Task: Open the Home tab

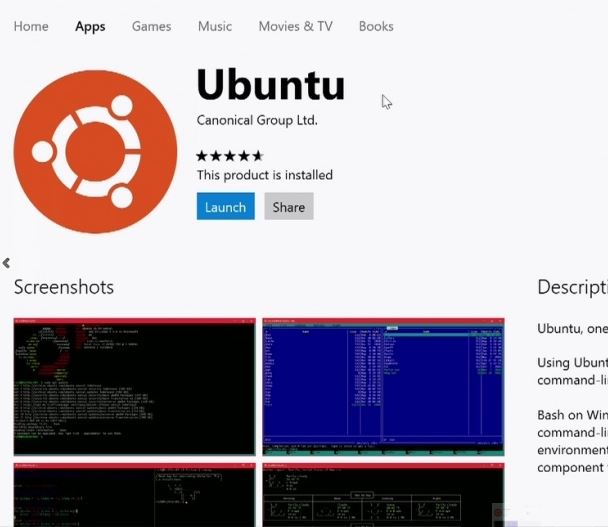Action: (31, 26)
